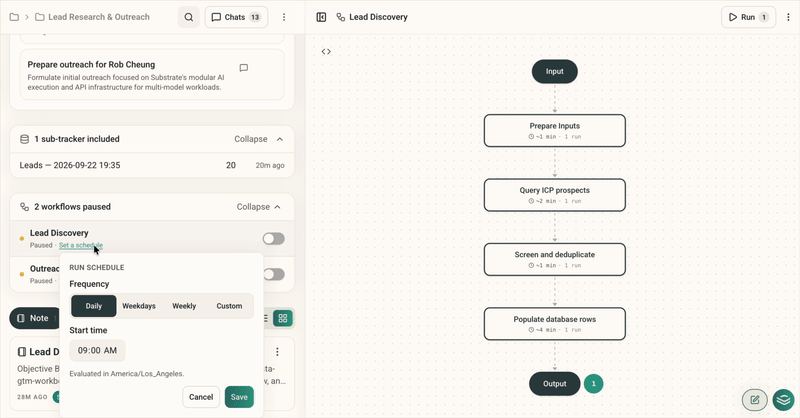Open comment icon on Rob Cheung card
The image size is (800, 418).
point(244,68)
